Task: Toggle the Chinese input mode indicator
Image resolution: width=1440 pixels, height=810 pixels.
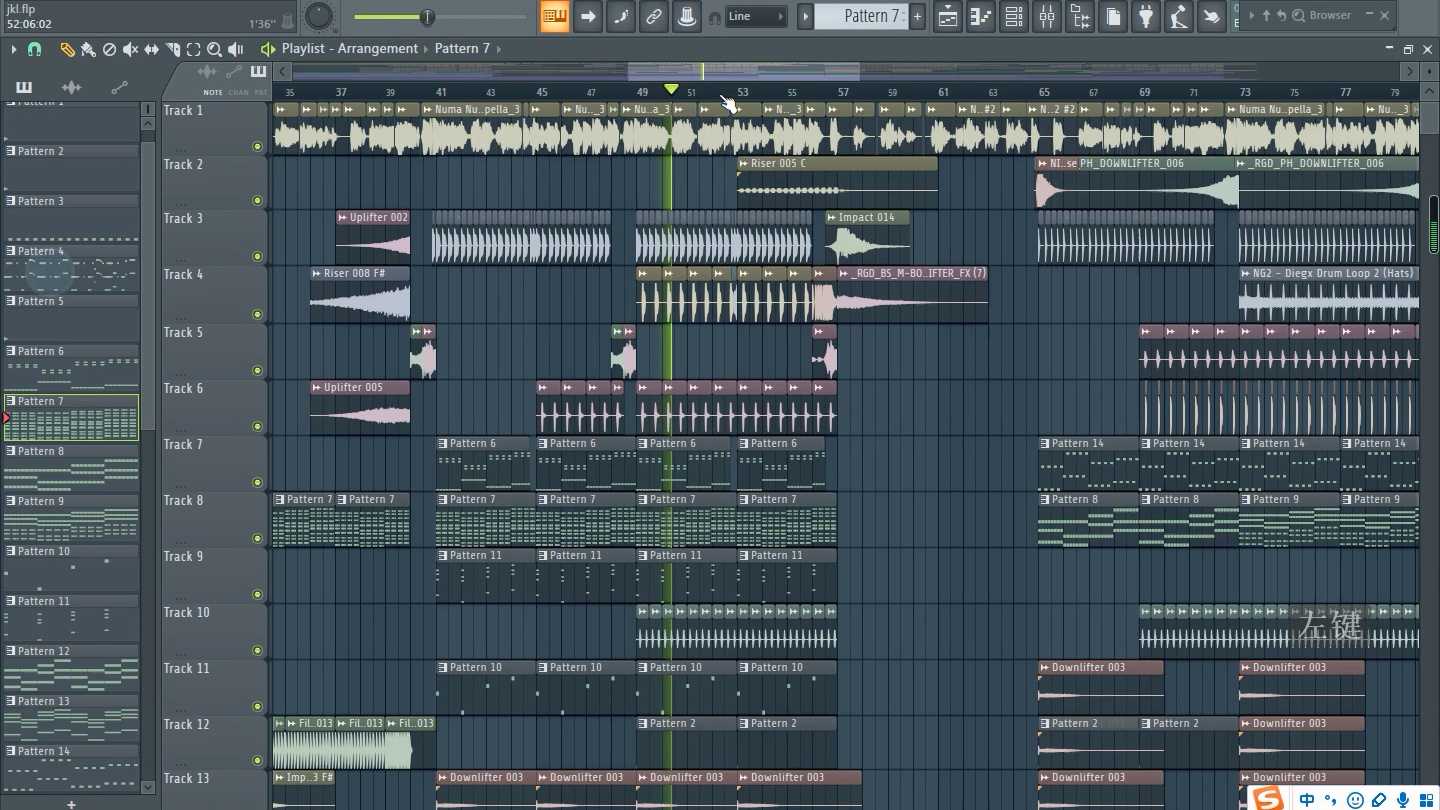Action: 1307,799
